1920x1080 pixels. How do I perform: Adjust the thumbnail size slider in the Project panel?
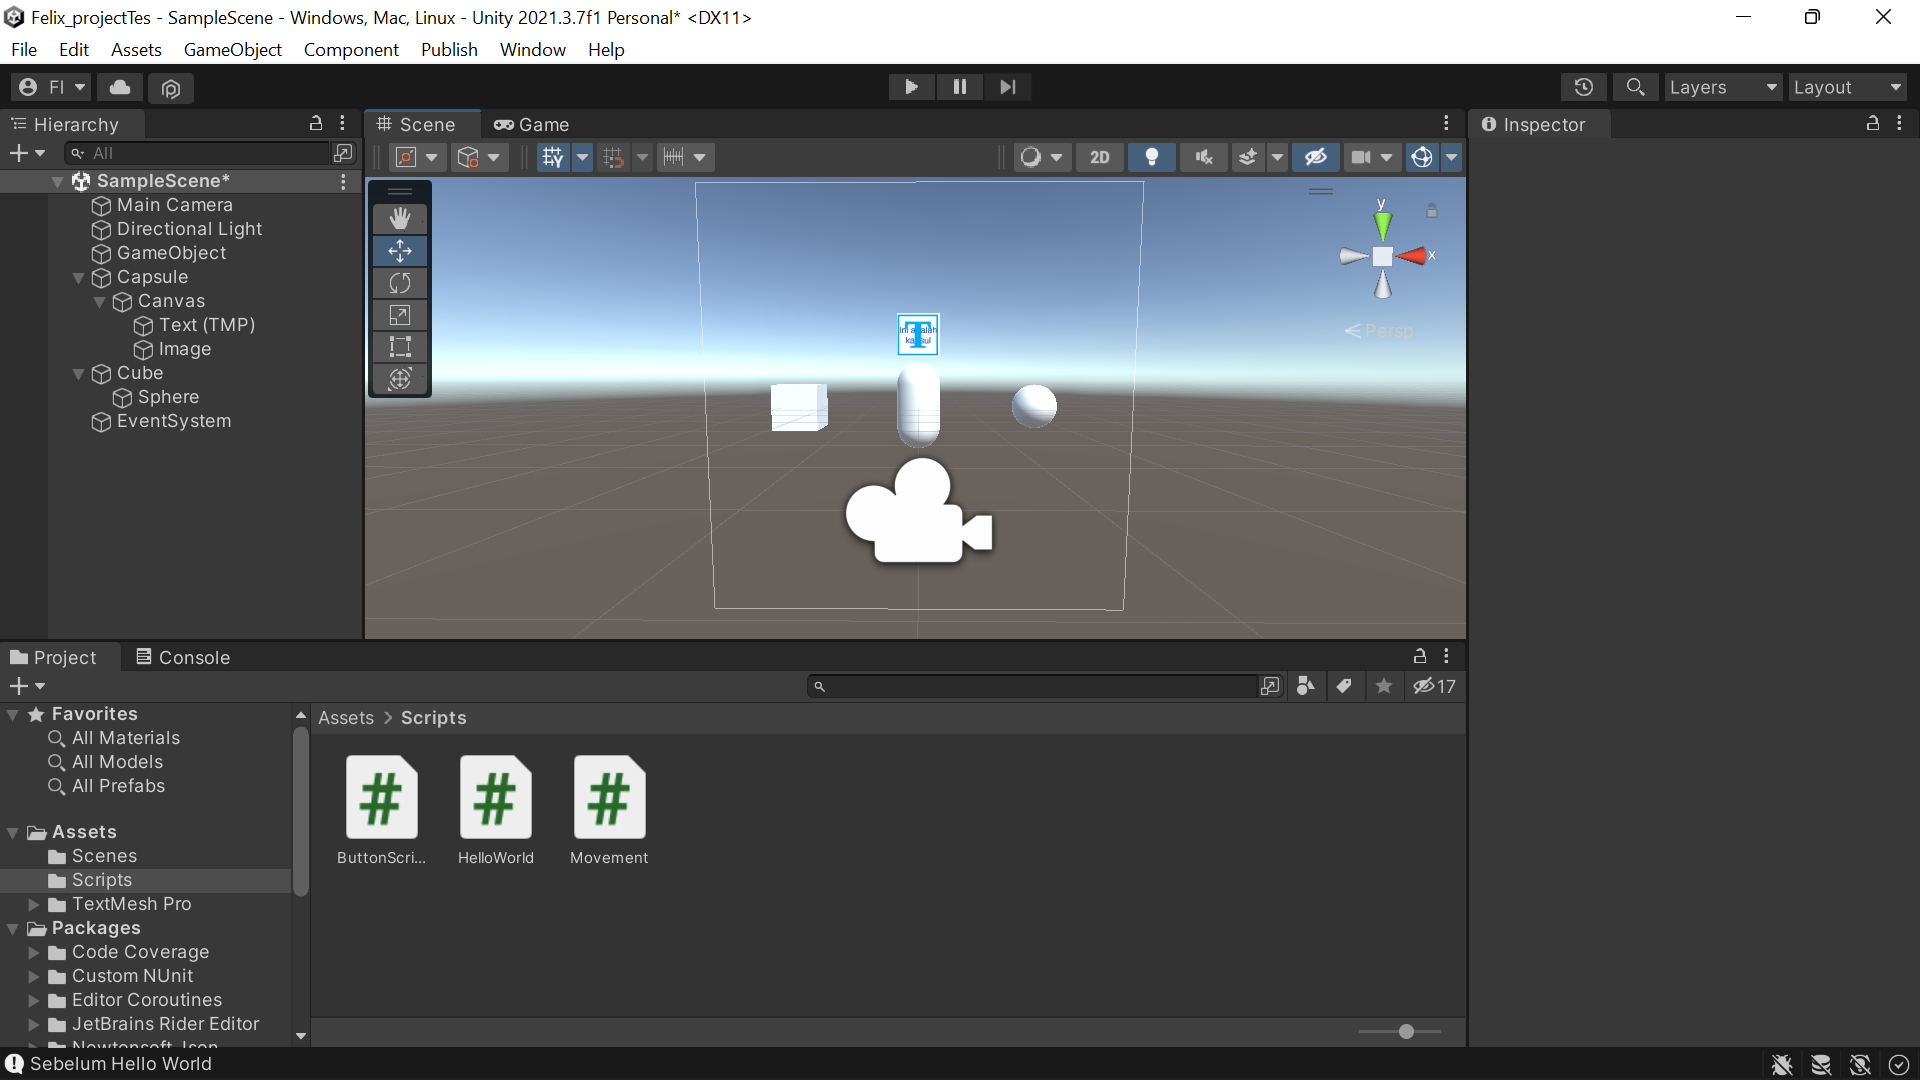click(1404, 1031)
